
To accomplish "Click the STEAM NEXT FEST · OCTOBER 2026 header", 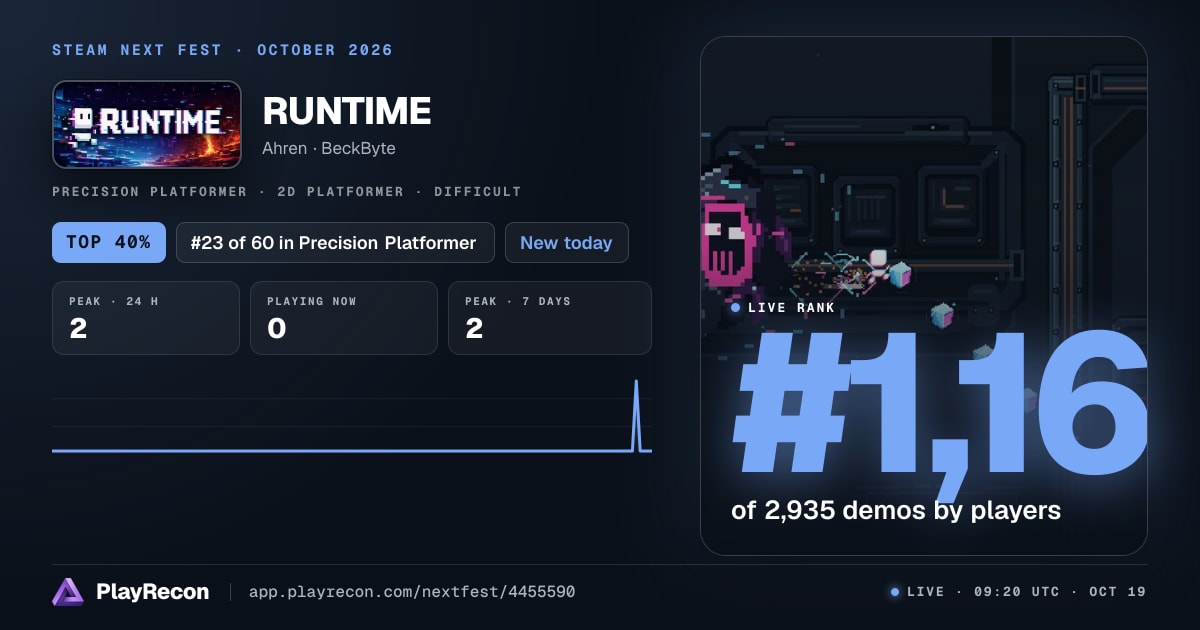I will [222, 50].
